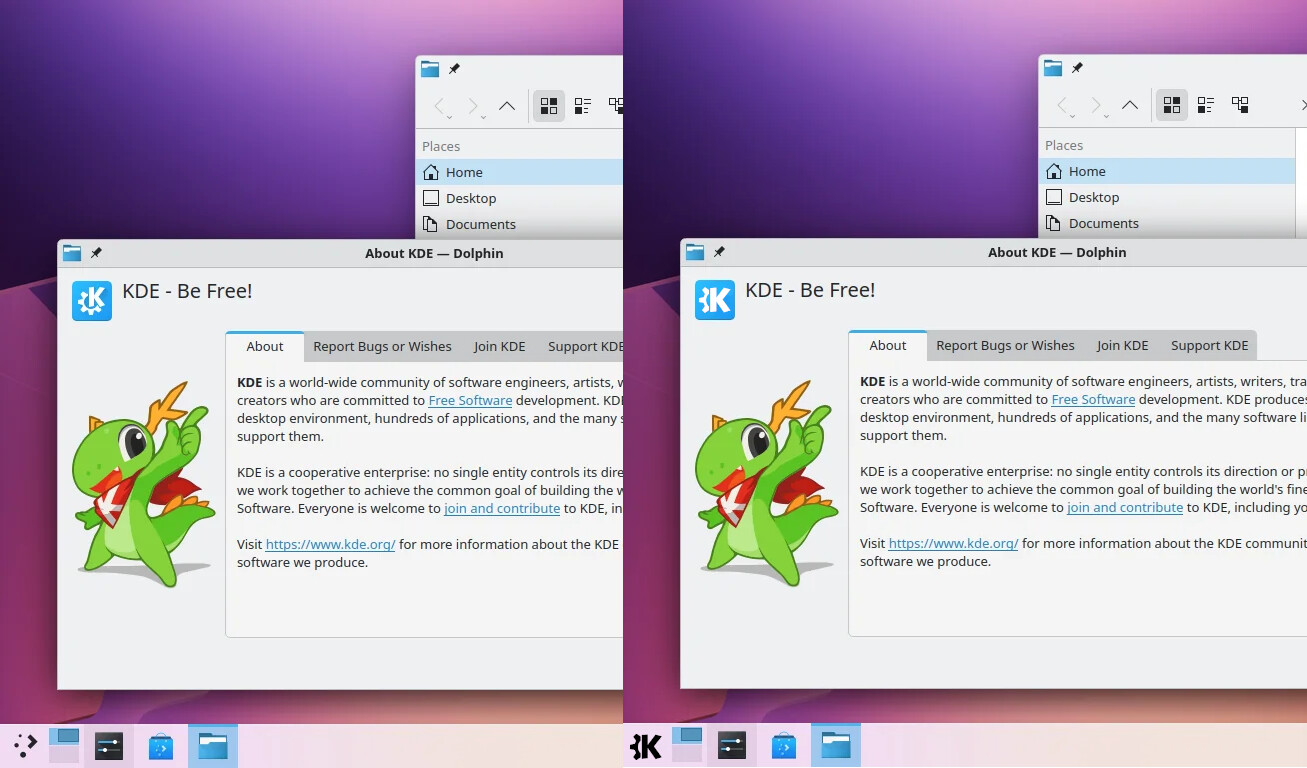
Task: Go up one folder in right Dolphin toolbar
Action: pos(1129,105)
